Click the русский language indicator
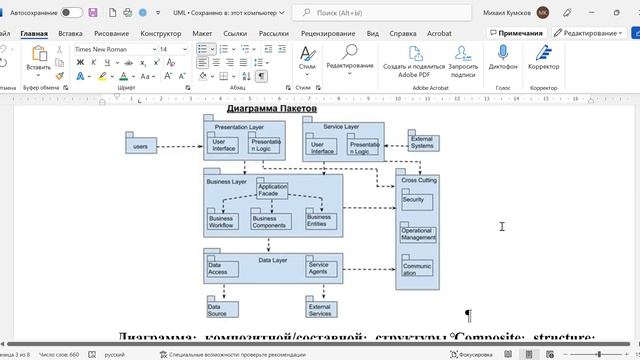 115,355
